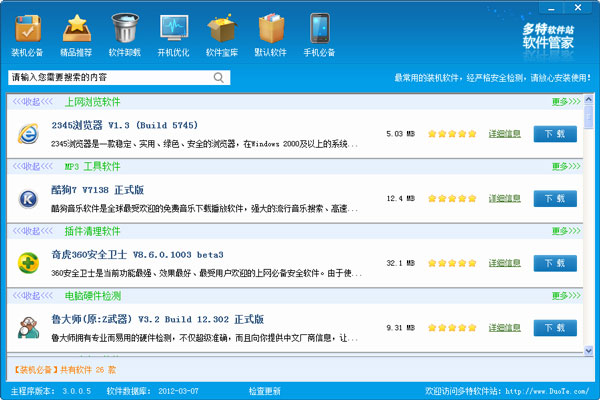Click the 12.4 MB size text
Viewport: 600px width, 400px height.
tap(401, 198)
